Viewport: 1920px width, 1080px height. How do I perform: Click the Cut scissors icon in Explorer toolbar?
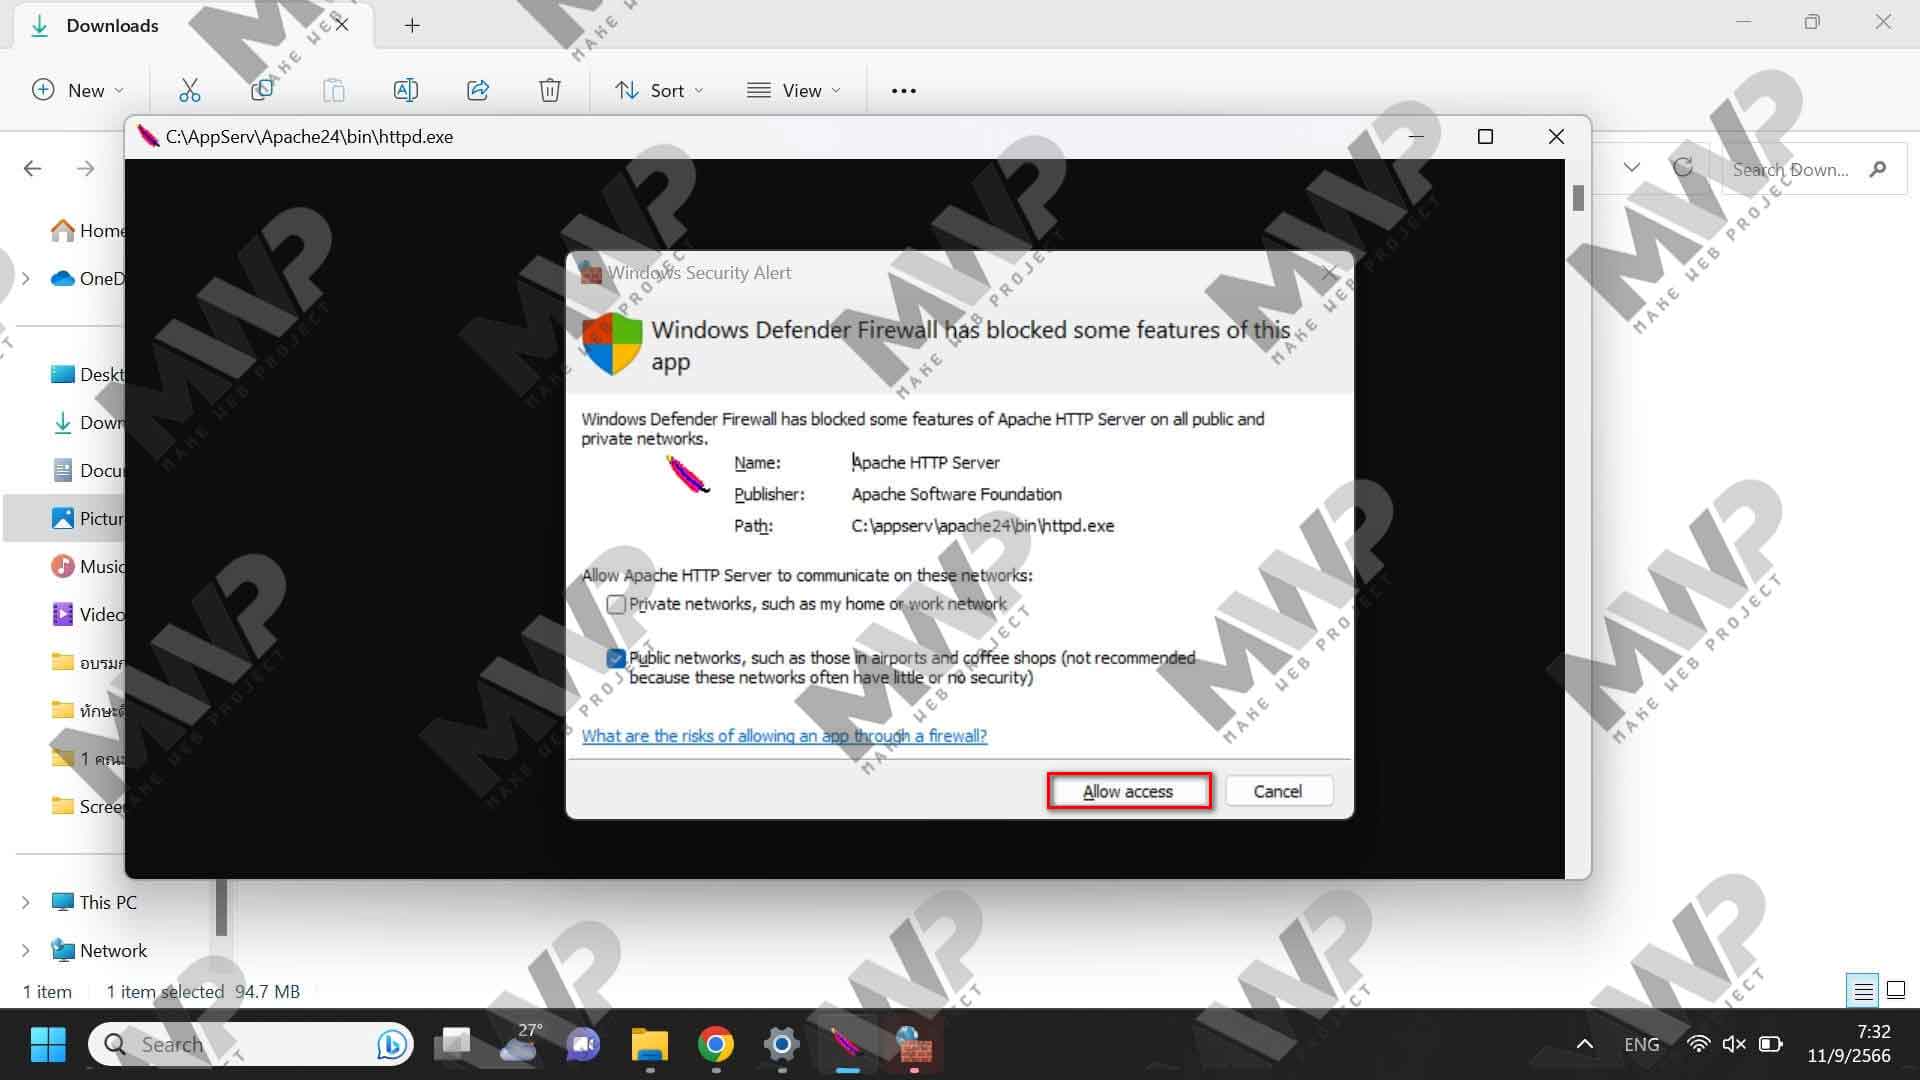point(189,90)
